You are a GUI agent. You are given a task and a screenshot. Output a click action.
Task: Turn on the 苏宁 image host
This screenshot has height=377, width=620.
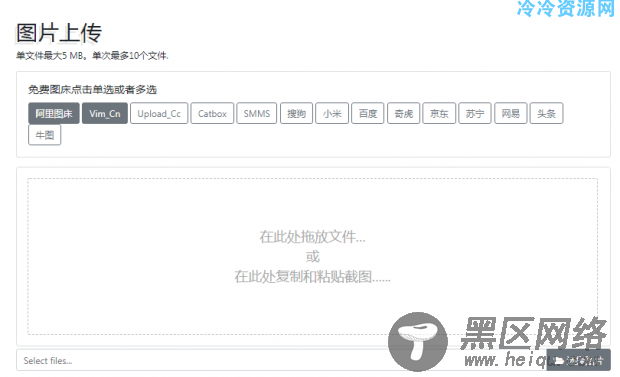(475, 114)
